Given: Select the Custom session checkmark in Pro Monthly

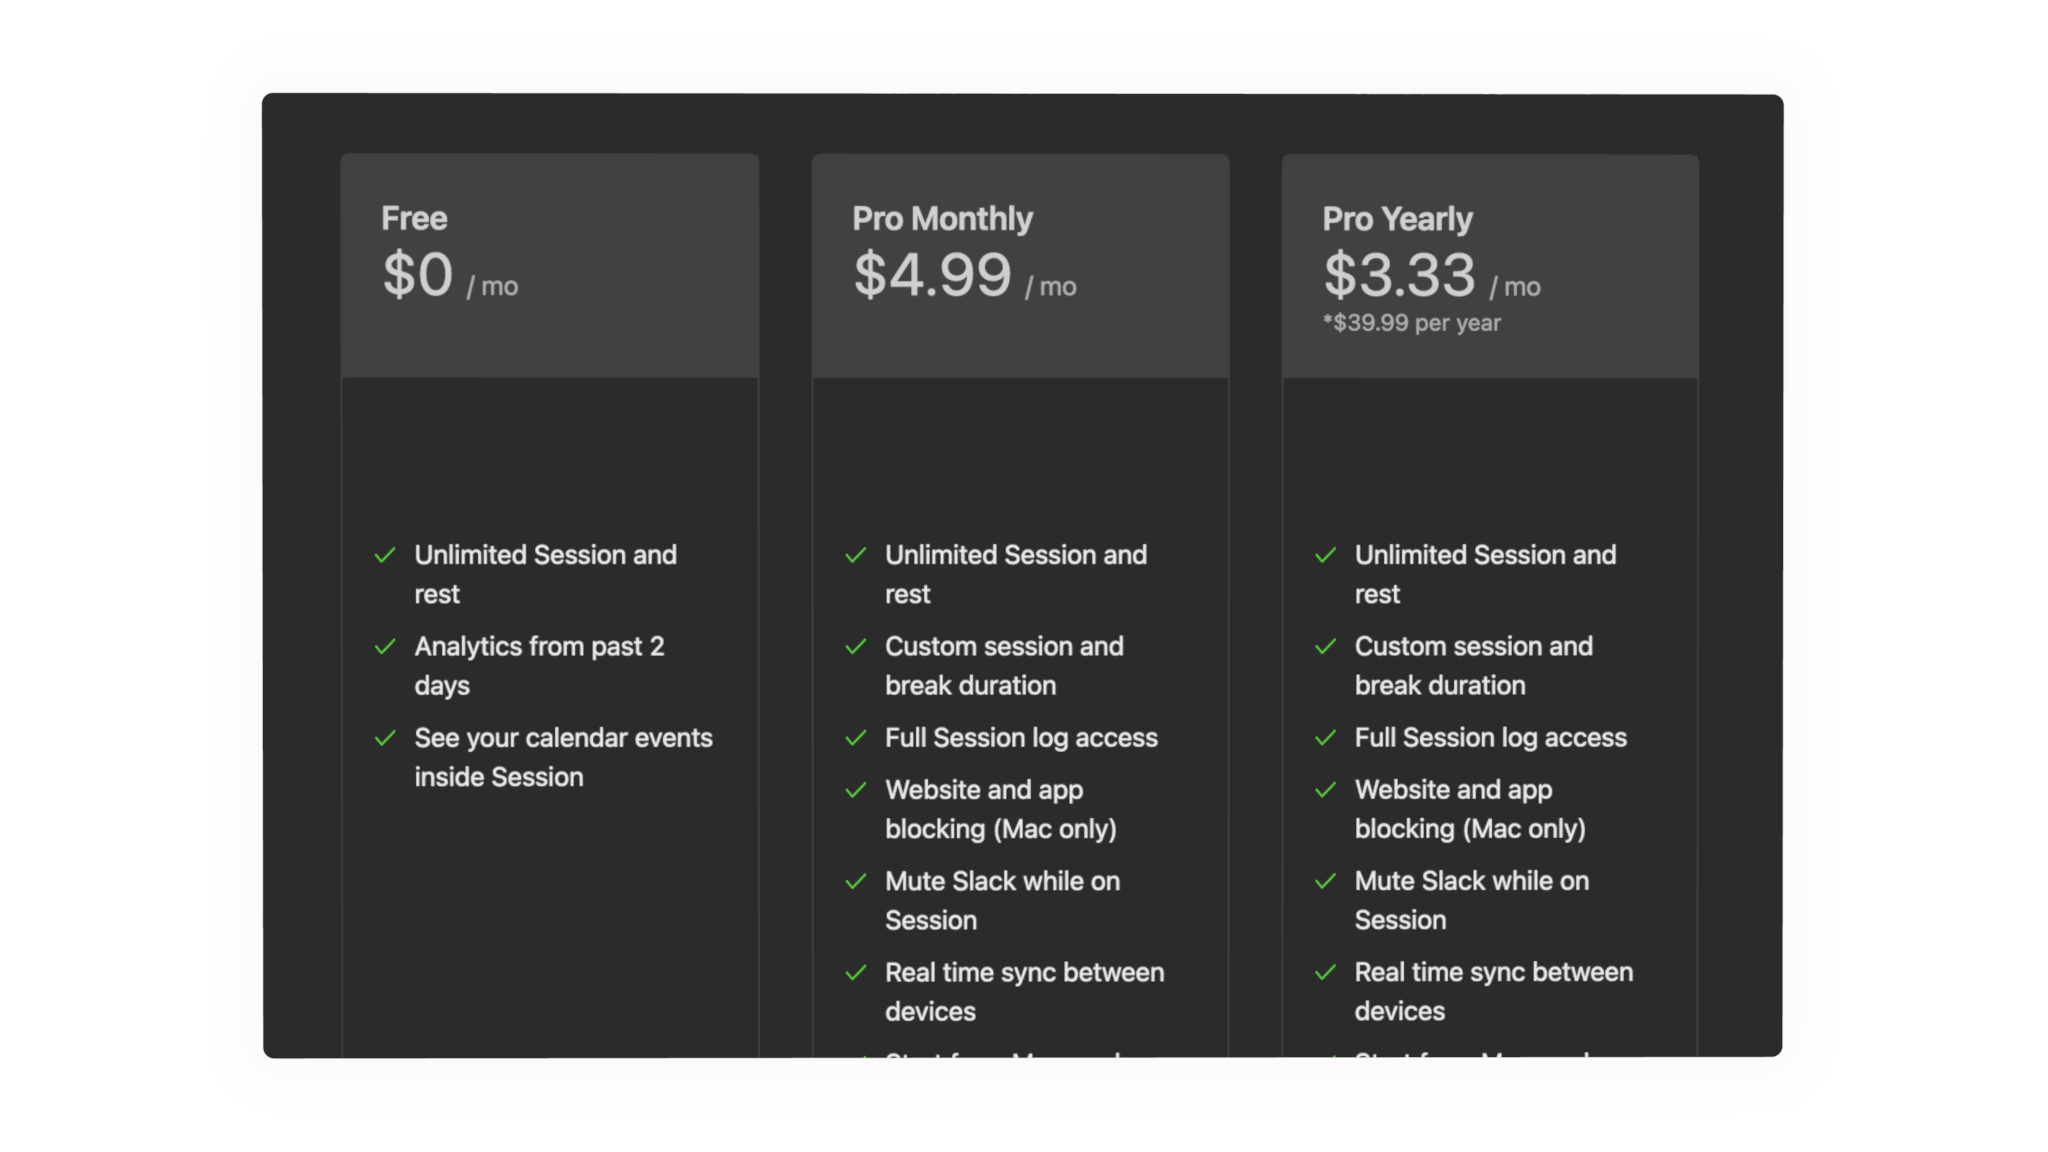Looking at the screenshot, I should coord(855,646).
